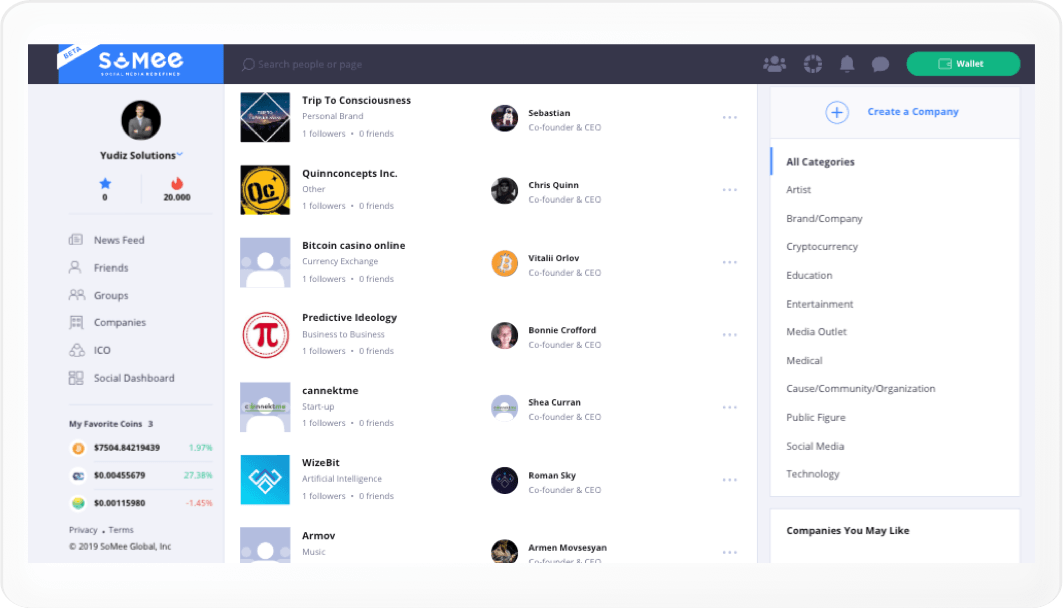1063x608 pixels.
Task: Click the plus icon to create company
Action: [837, 112]
